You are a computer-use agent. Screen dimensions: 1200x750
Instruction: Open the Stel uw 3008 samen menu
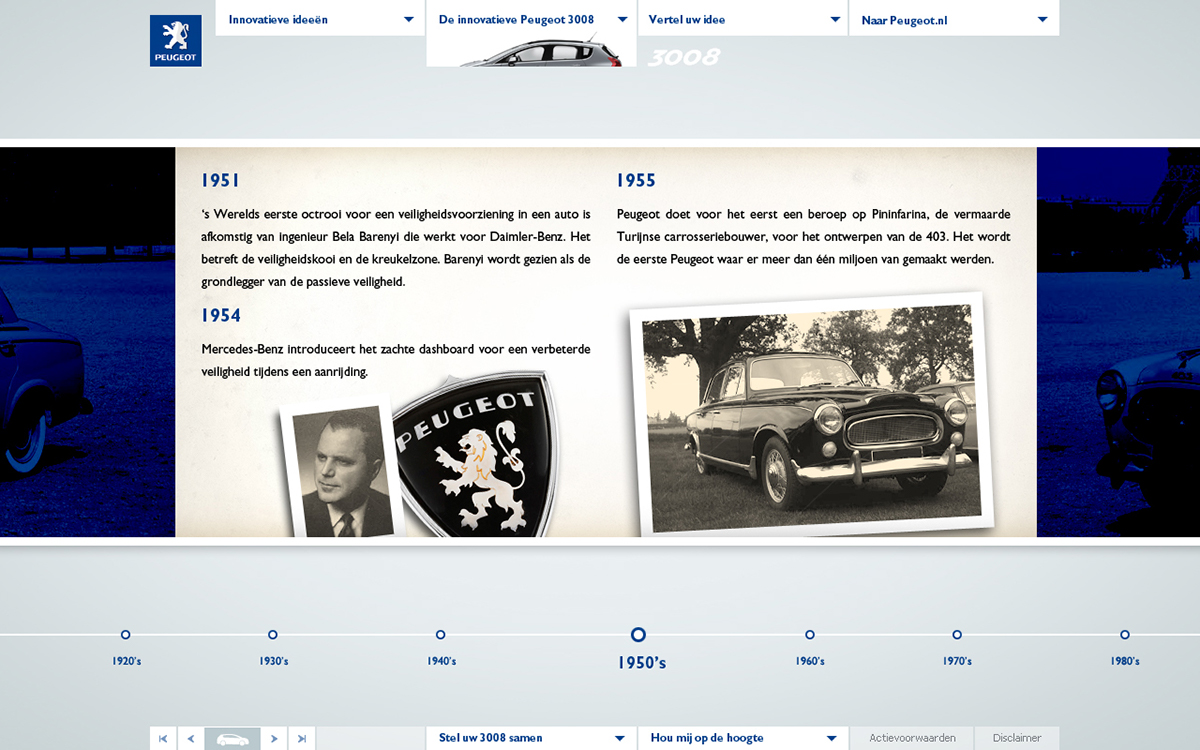(532, 739)
